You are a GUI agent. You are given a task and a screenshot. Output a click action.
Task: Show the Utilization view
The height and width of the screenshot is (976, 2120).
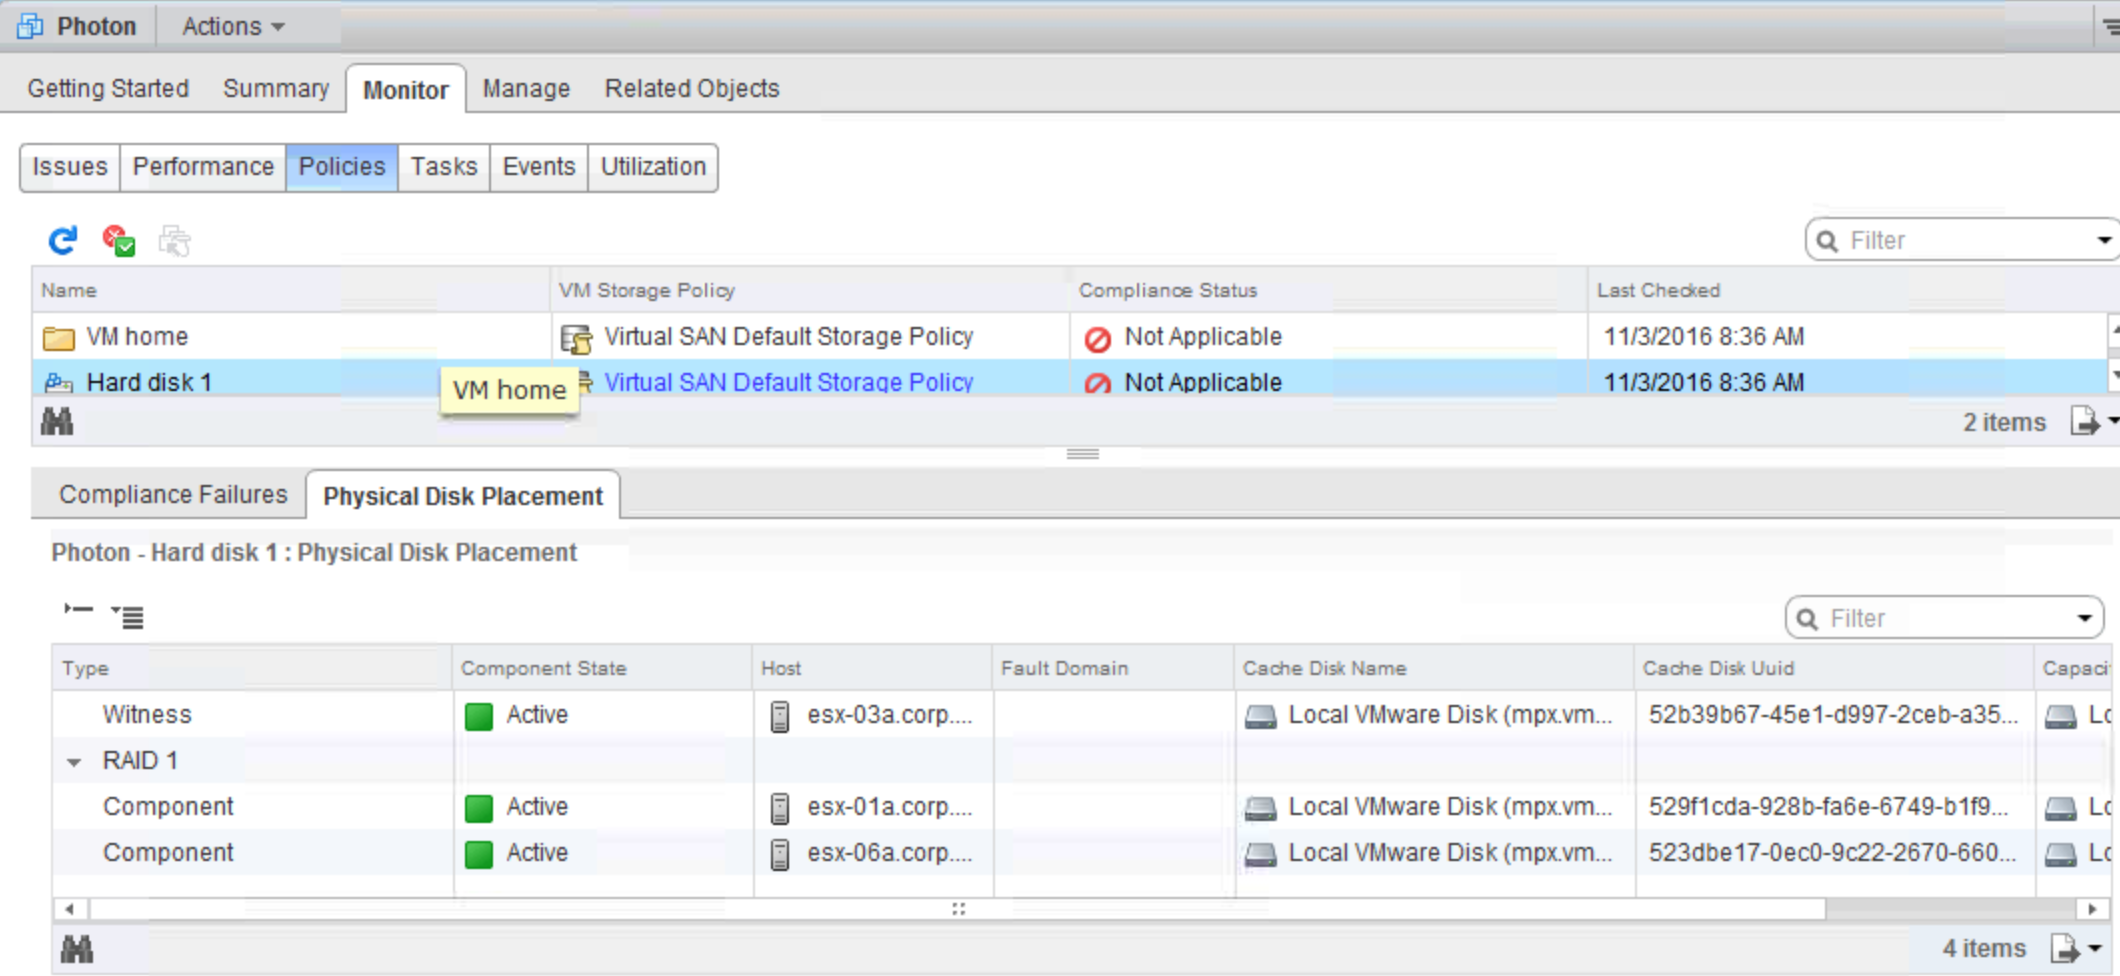tap(653, 166)
